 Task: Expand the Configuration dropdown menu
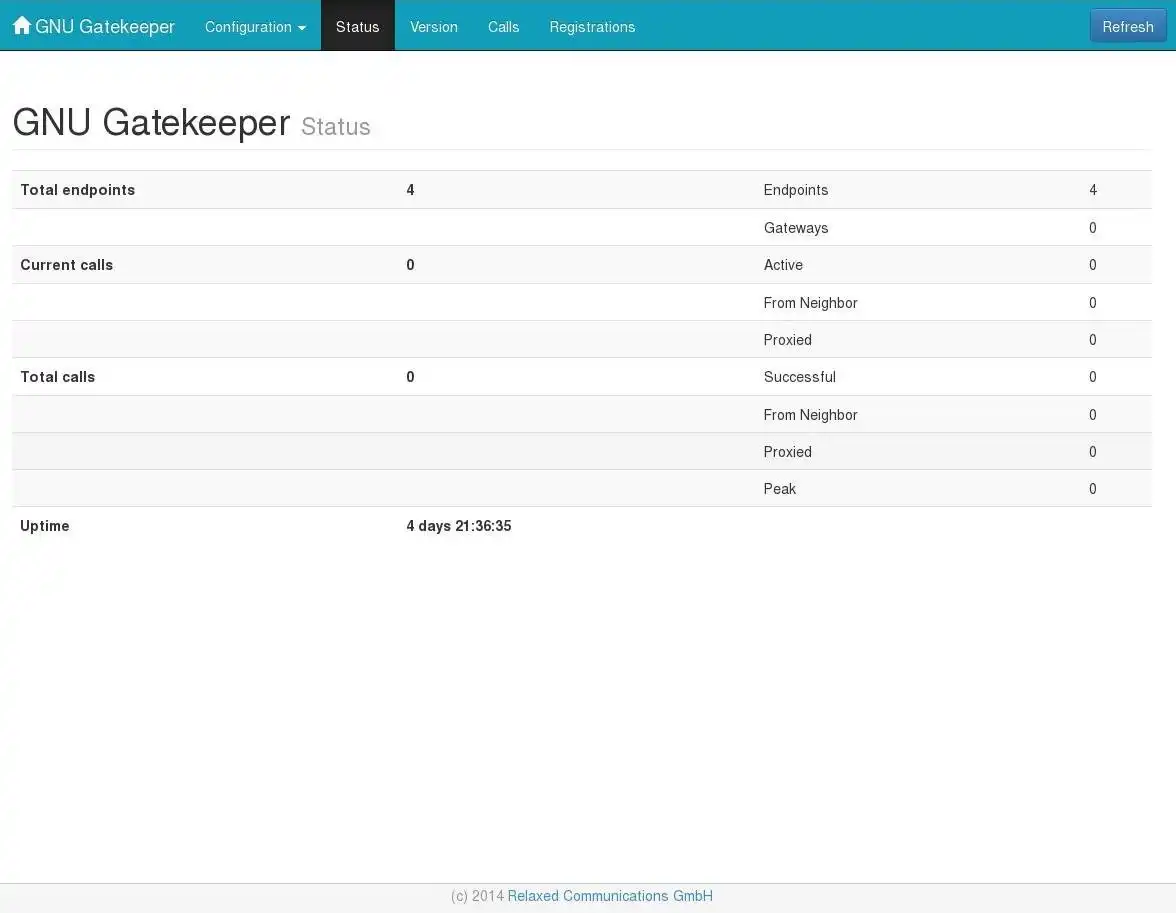[255, 27]
